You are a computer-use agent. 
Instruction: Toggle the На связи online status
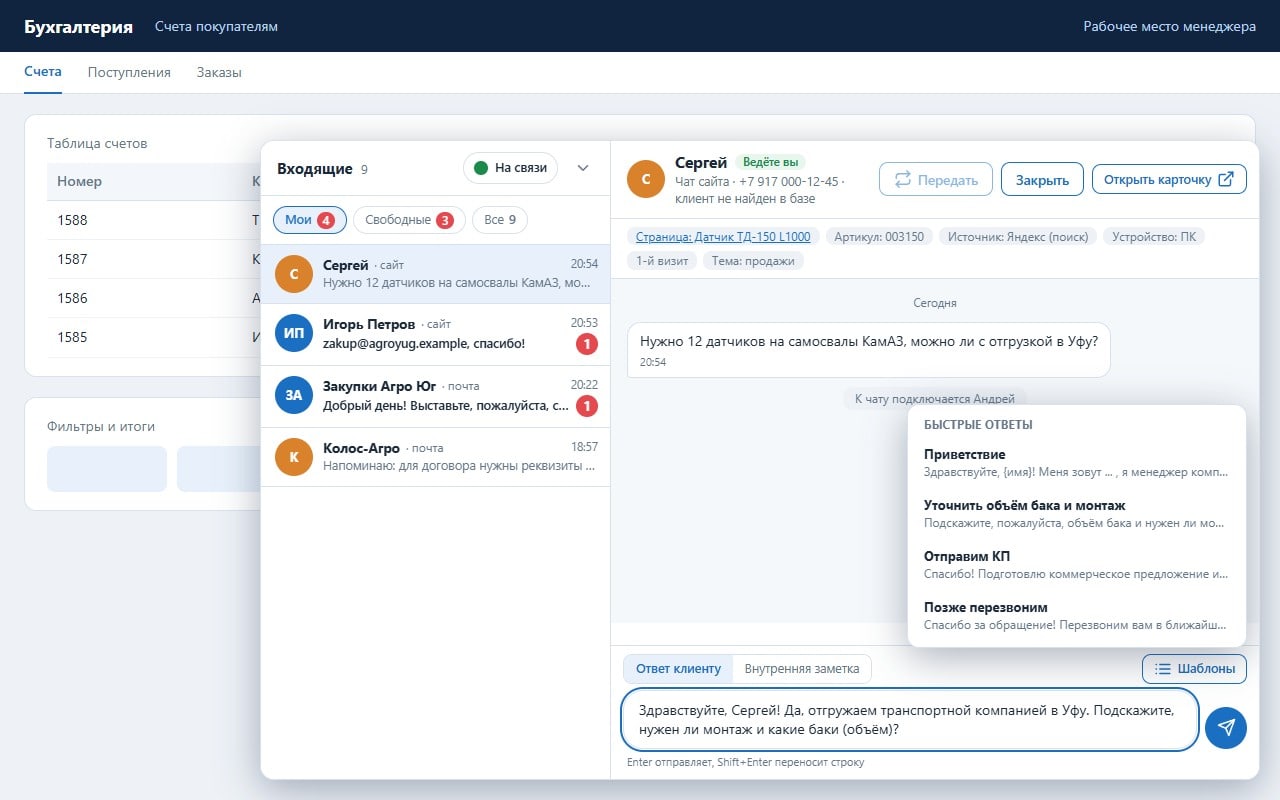point(510,168)
